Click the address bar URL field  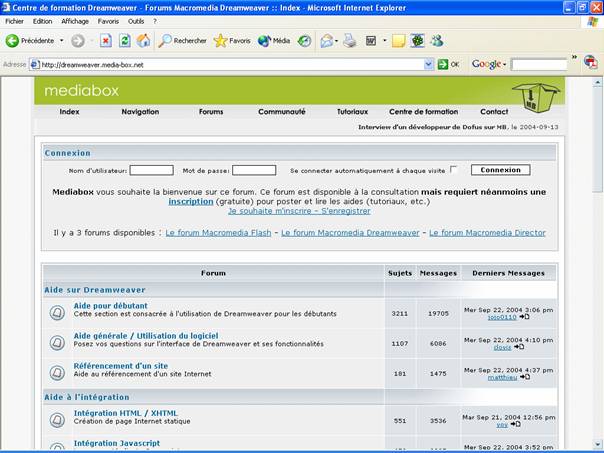coord(232,65)
